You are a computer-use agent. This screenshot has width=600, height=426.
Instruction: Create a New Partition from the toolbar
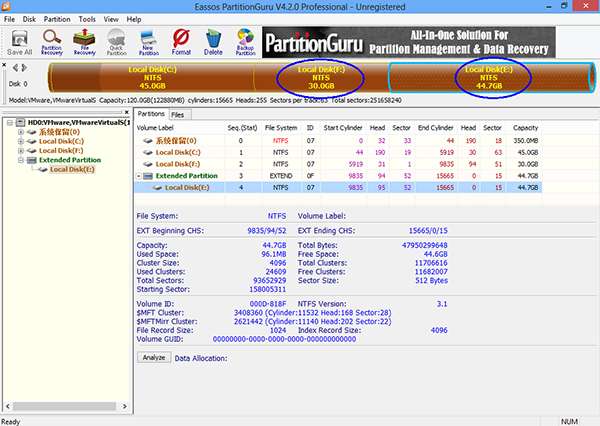tap(151, 43)
